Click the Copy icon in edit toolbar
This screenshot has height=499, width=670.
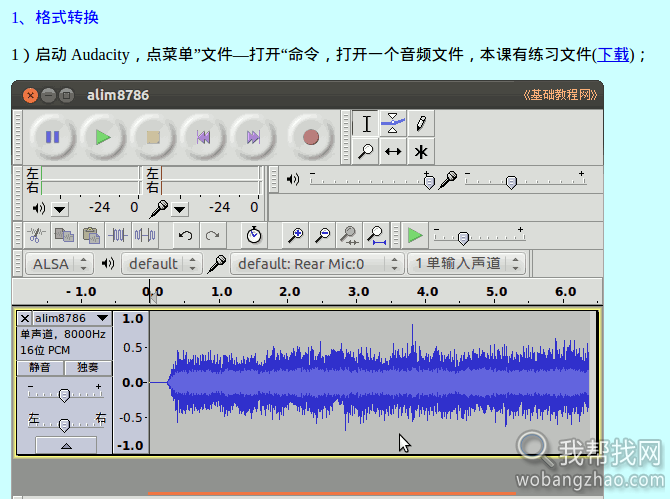64,235
